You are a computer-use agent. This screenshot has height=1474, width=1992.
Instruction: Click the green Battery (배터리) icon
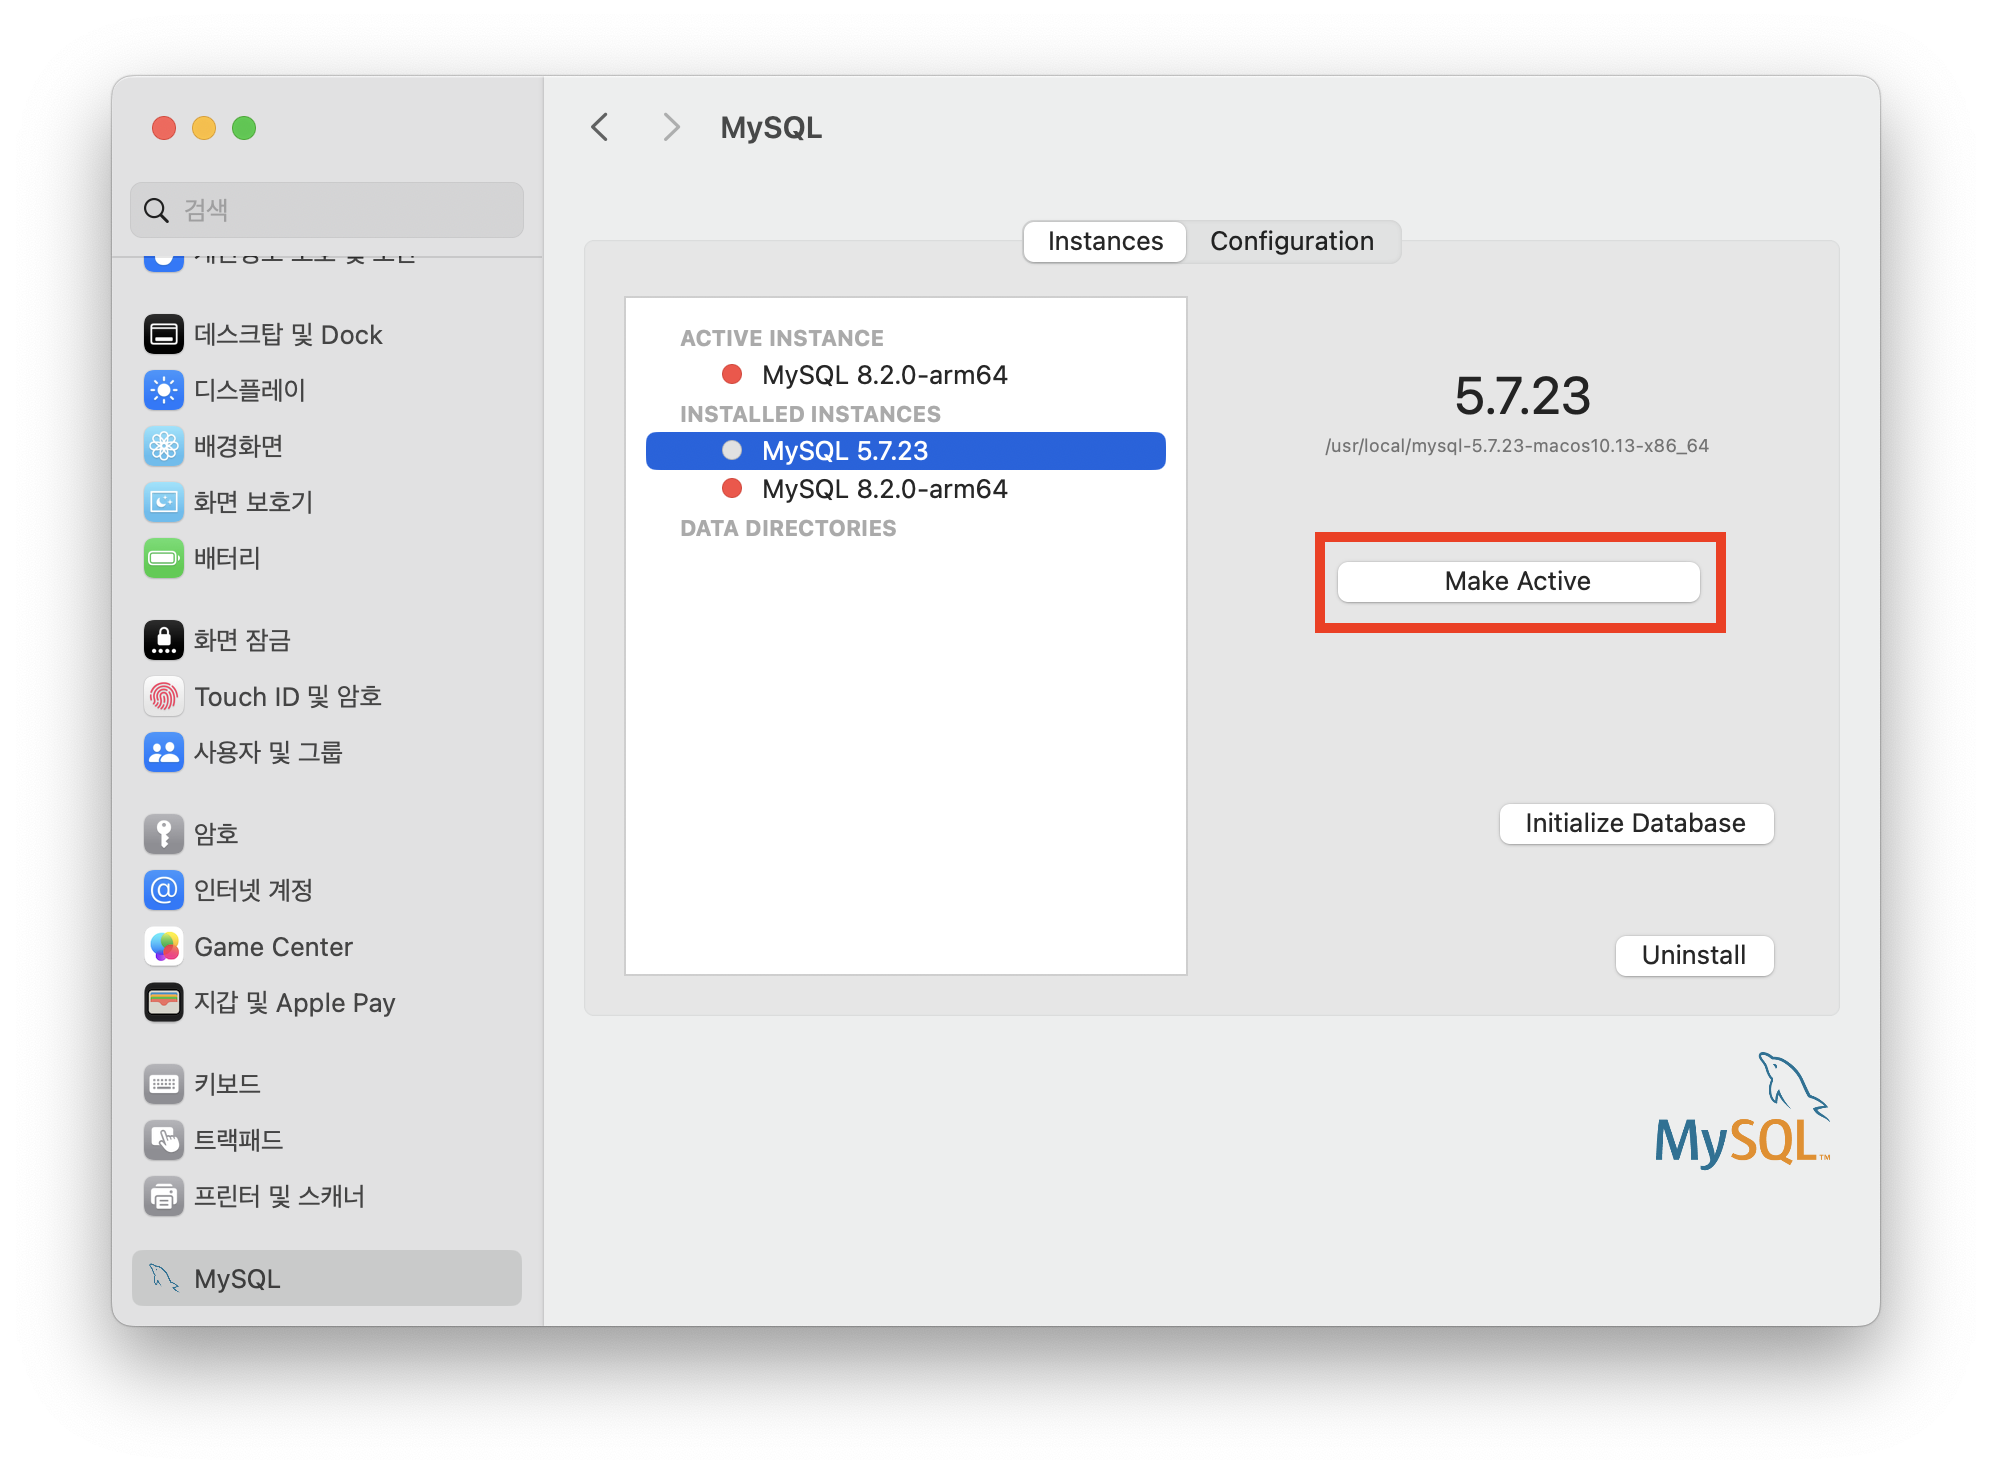pos(164,558)
